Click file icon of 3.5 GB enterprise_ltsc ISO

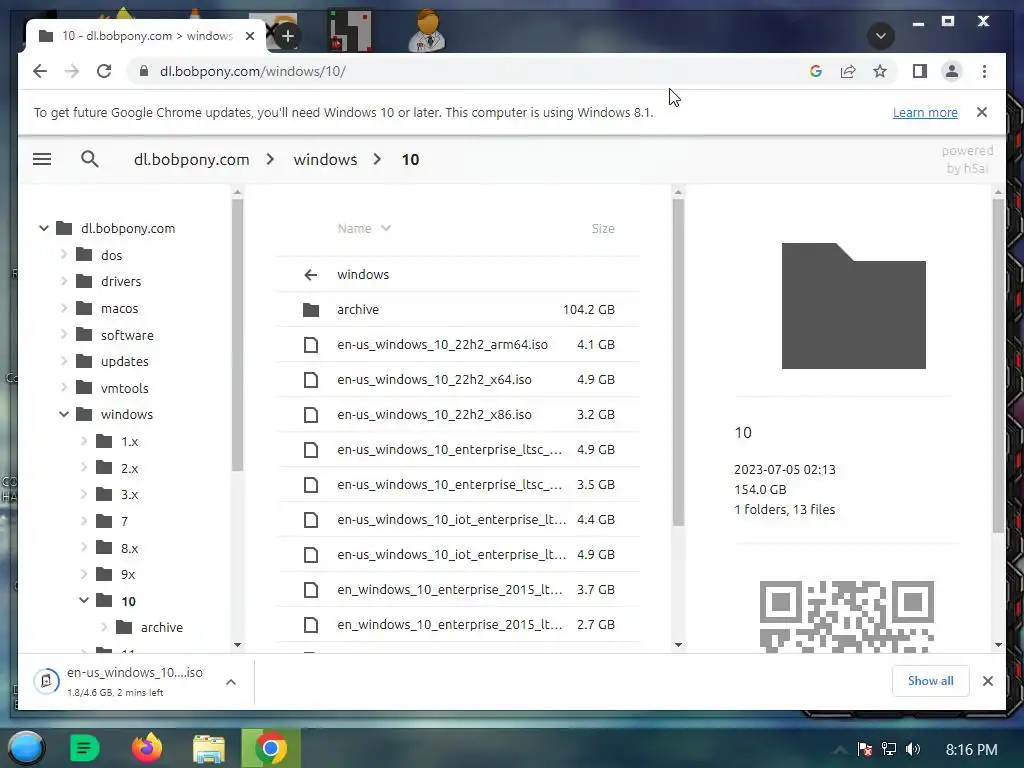[x=311, y=485]
